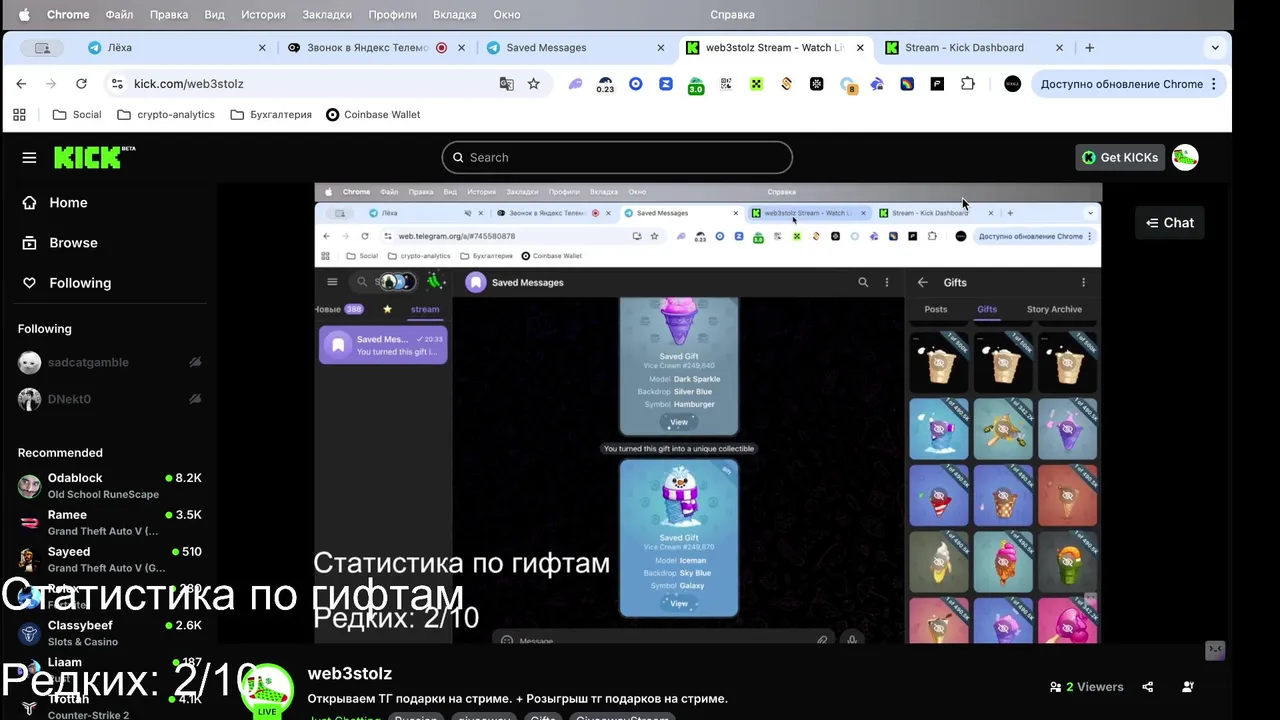1280x720 pixels.
Task: Open the Справка menu
Action: (x=732, y=15)
